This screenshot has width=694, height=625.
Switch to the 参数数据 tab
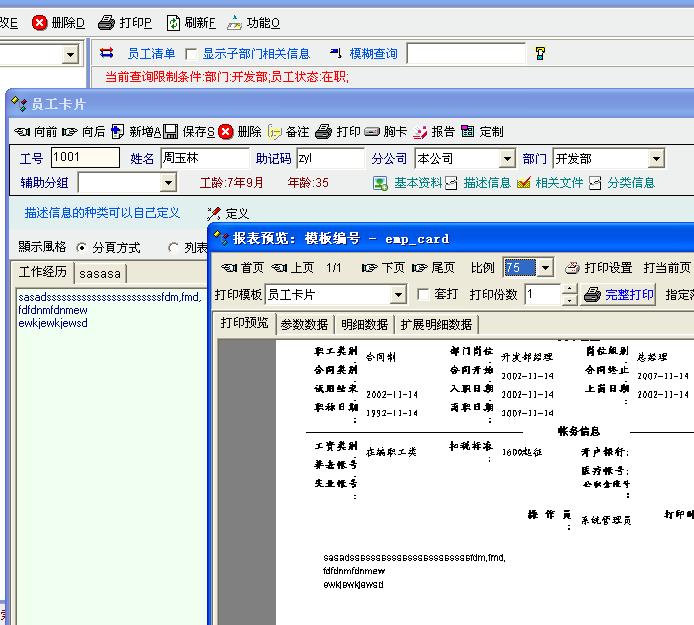[x=304, y=324]
